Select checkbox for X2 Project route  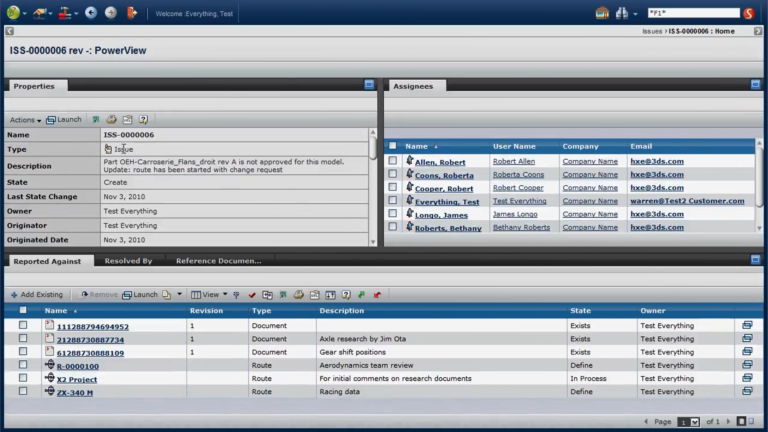23,378
